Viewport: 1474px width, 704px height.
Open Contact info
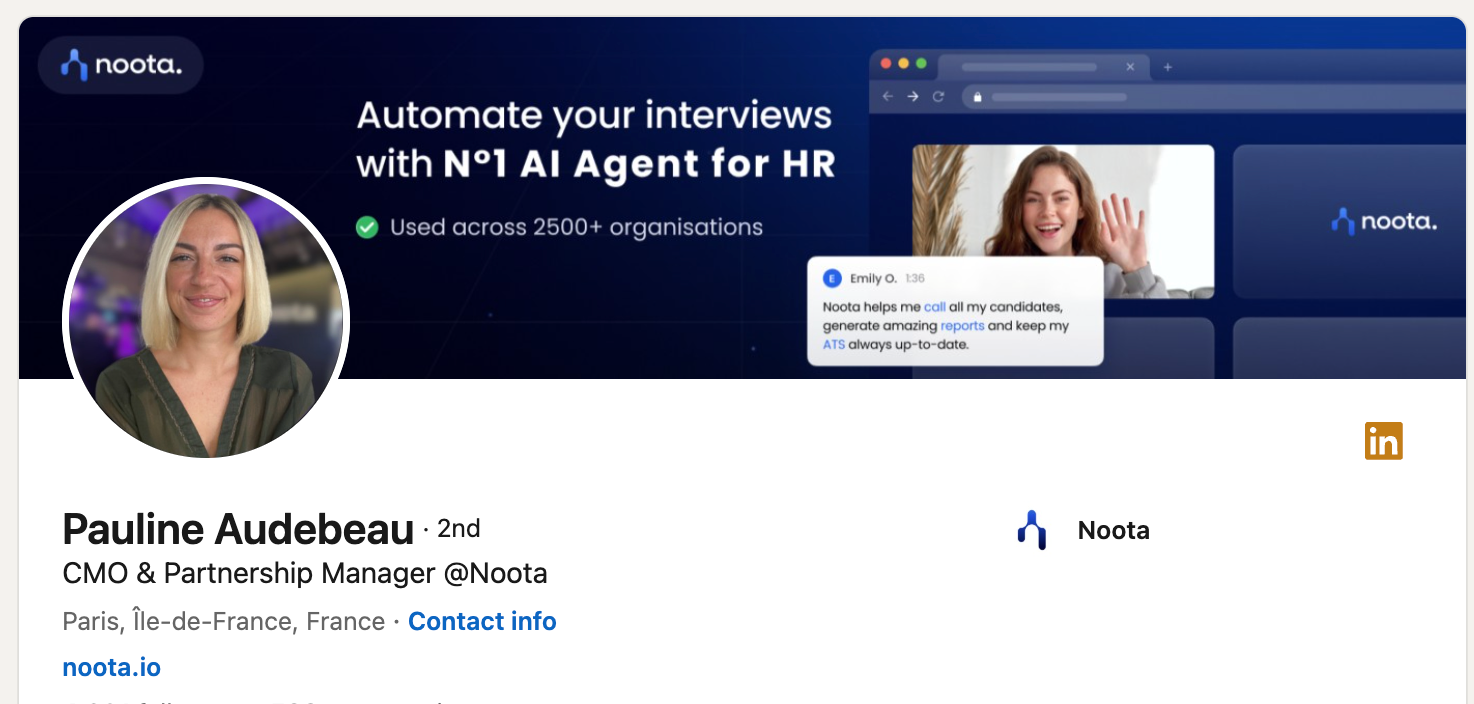(482, 621)
